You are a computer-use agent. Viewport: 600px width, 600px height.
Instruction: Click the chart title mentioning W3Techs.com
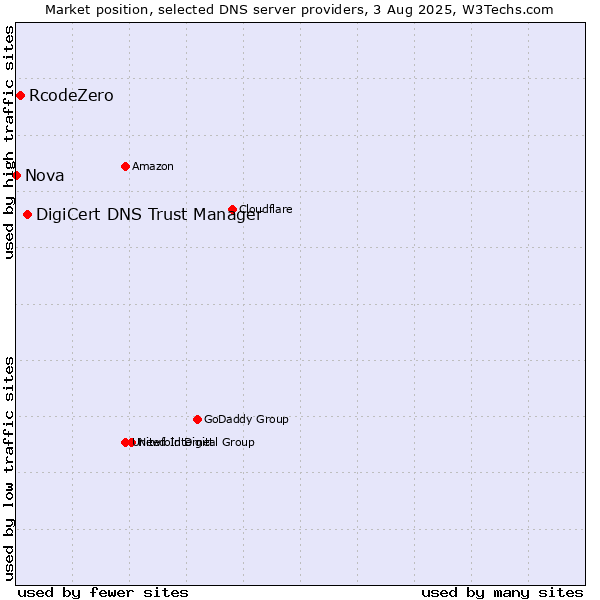coord(299,10)
